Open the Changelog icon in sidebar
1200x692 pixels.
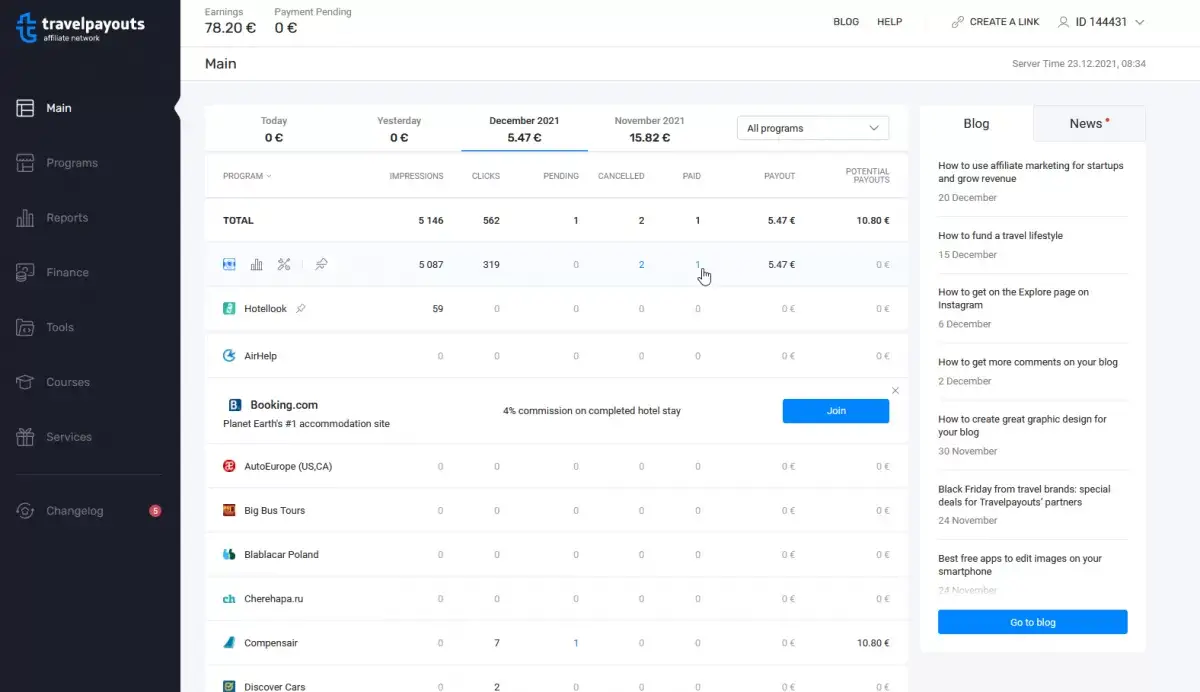pyautogui.click(x=25, y=511)
